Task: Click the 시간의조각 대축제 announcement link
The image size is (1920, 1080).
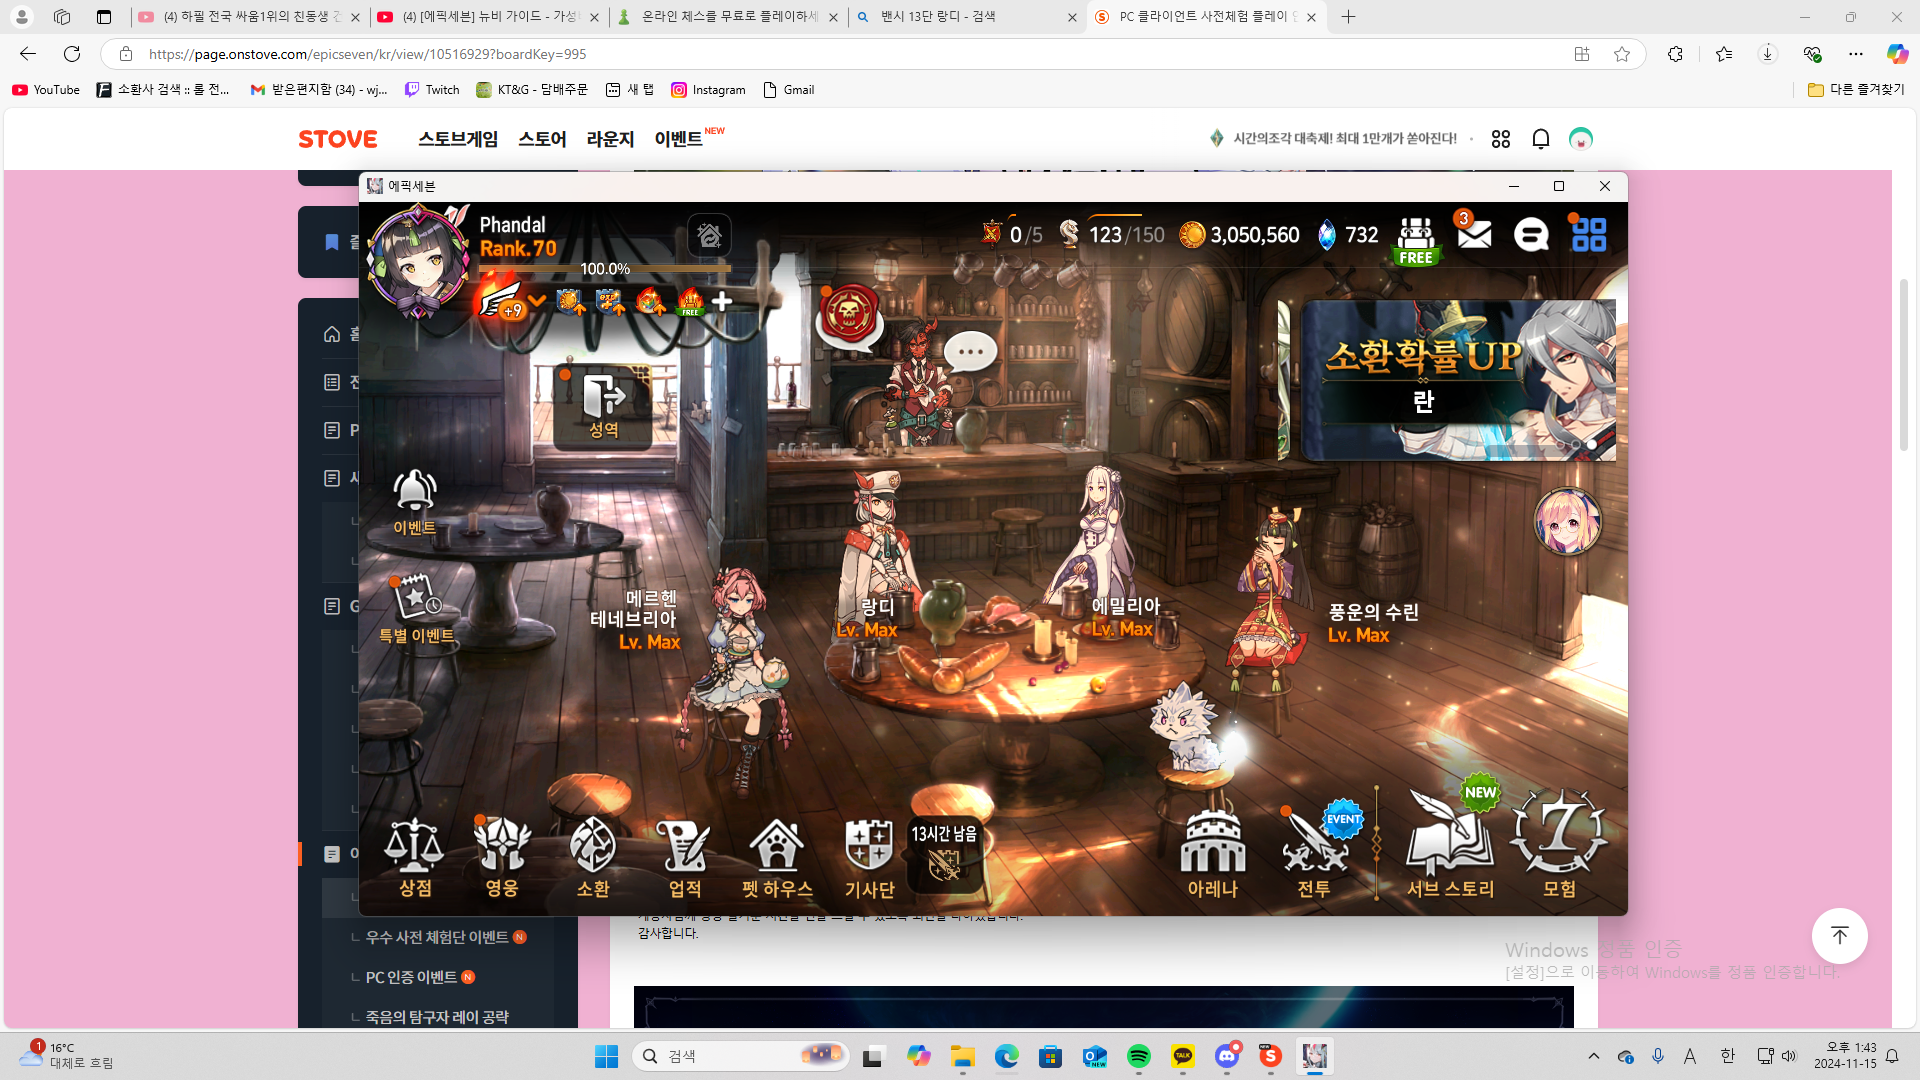Action: (x=1345, y=139)
